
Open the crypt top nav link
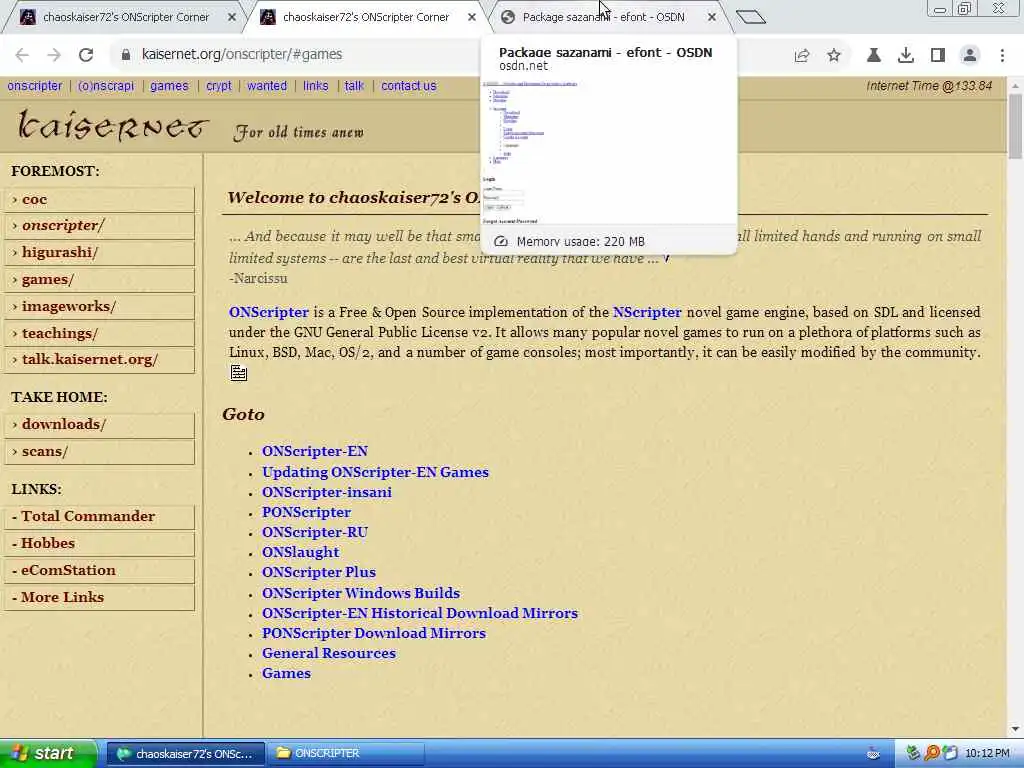pos(219,86)
